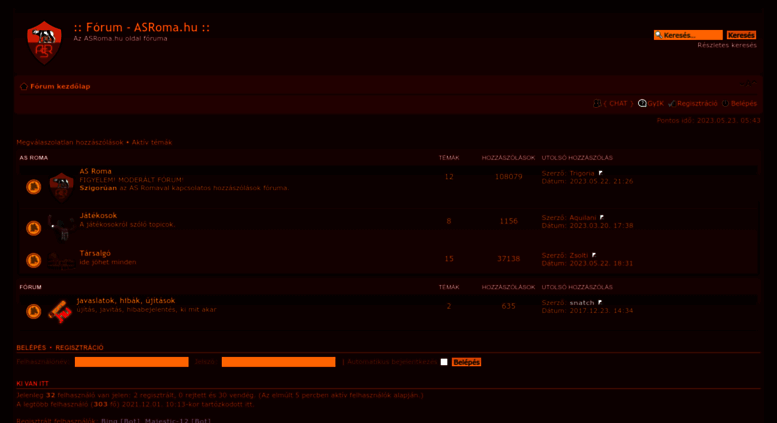777x423 pixels.
Task: Click the font size change icon
Action: pyautogui.click(x=748, y=84)
